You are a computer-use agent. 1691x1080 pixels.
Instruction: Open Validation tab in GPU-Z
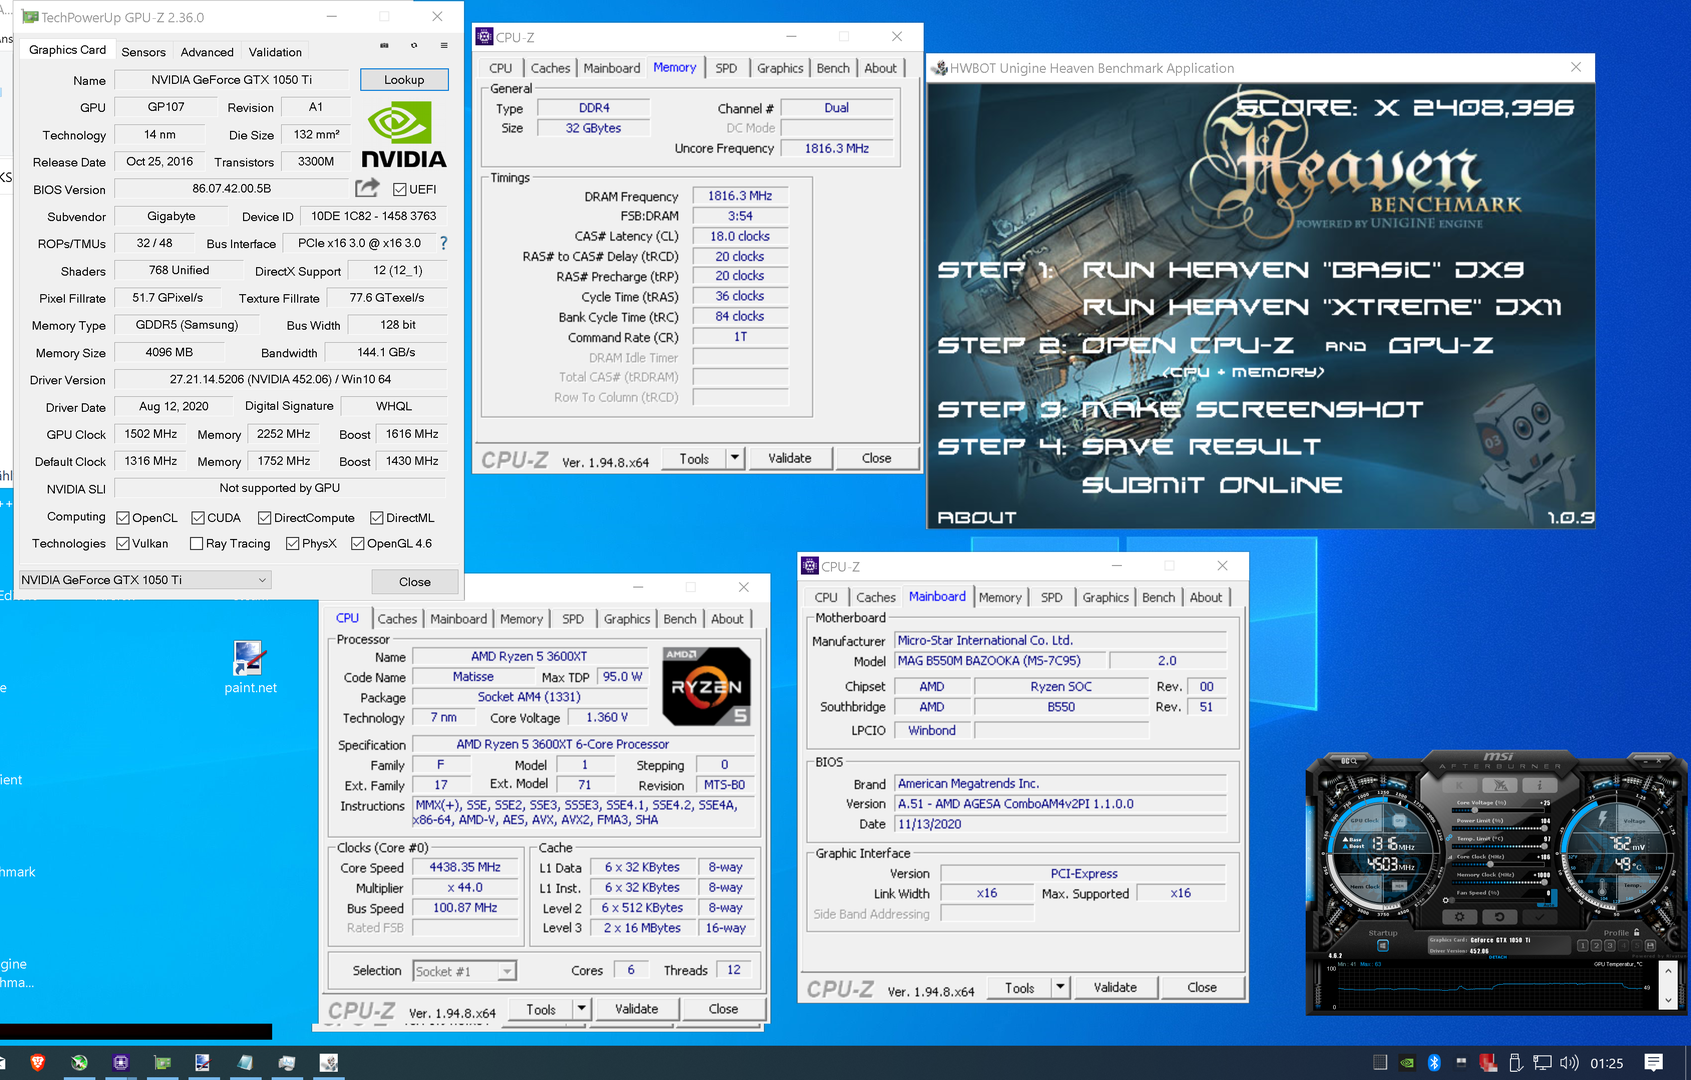[x=275, y=52]
